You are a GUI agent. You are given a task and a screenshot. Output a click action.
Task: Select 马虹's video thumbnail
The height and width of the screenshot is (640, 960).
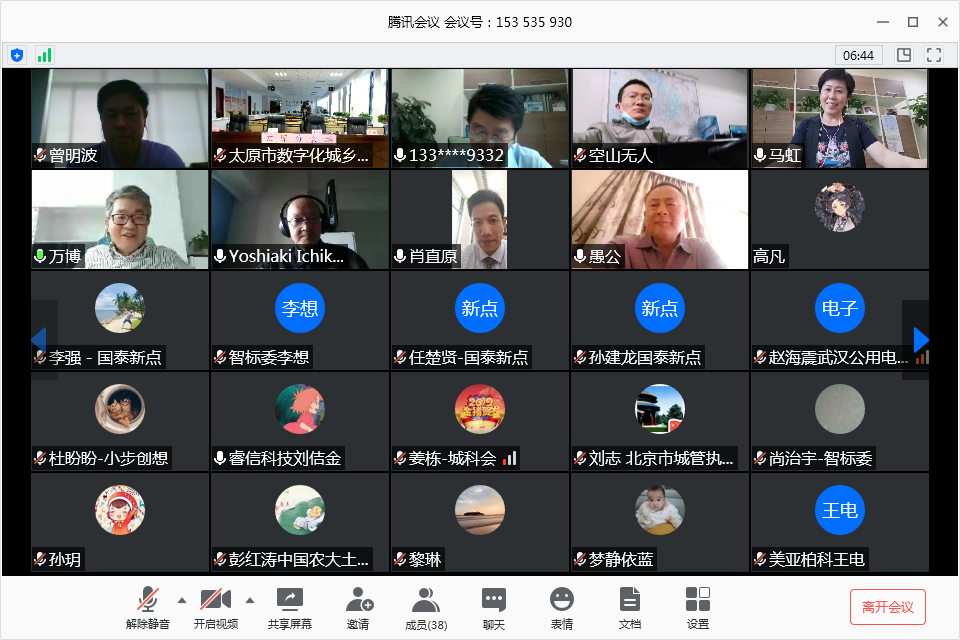coord(839,118)
